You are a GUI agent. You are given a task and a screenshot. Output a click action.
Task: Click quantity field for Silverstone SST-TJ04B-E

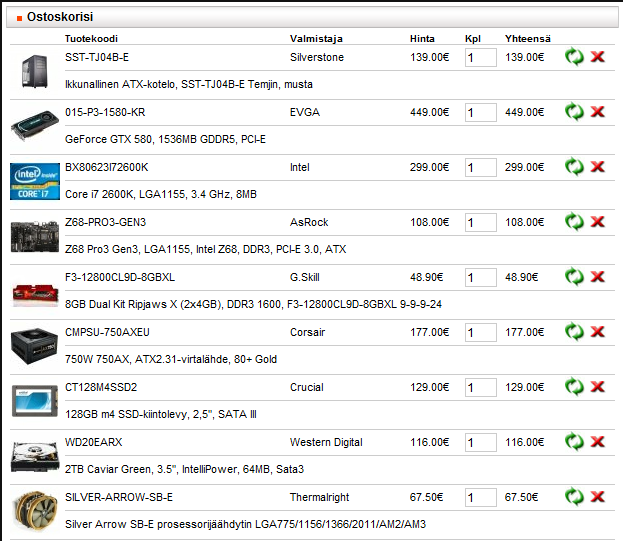(481, 58)
